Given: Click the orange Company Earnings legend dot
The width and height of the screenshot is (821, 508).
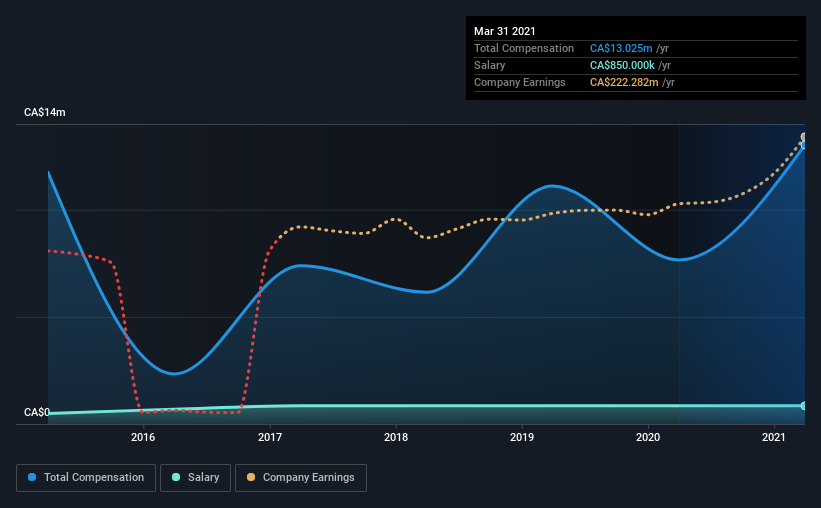Looking at the screenshot, I should coord(251,477).
